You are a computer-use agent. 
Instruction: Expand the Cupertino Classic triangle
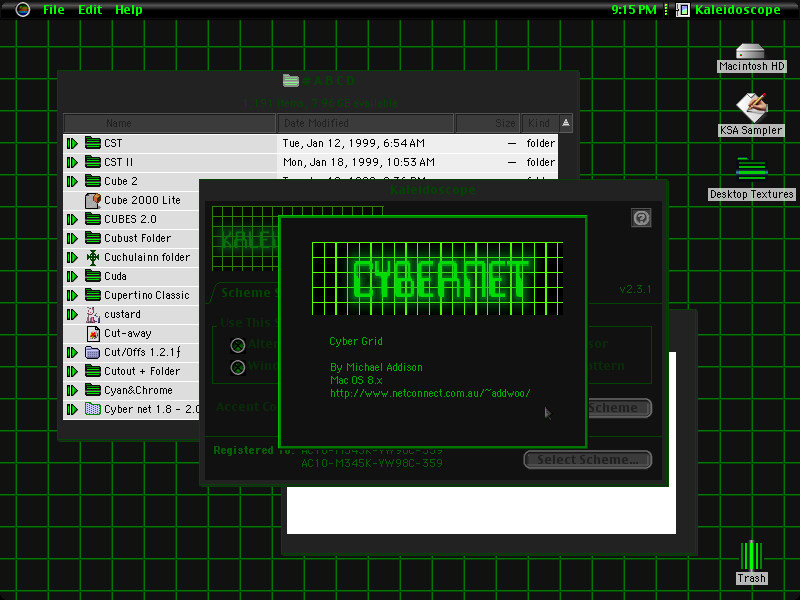point(72,295)
